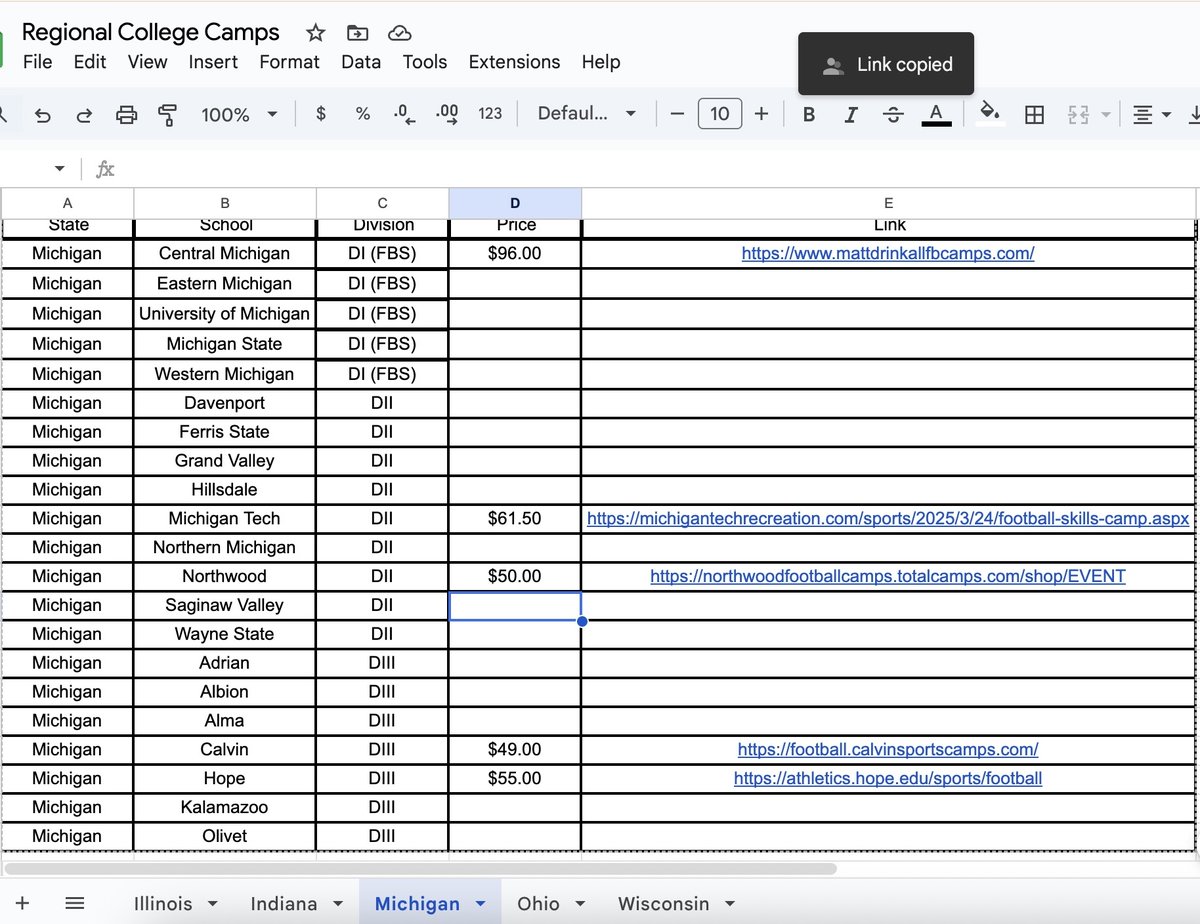
Task: Click the cloud document status icon
Action: click(399, 33)
